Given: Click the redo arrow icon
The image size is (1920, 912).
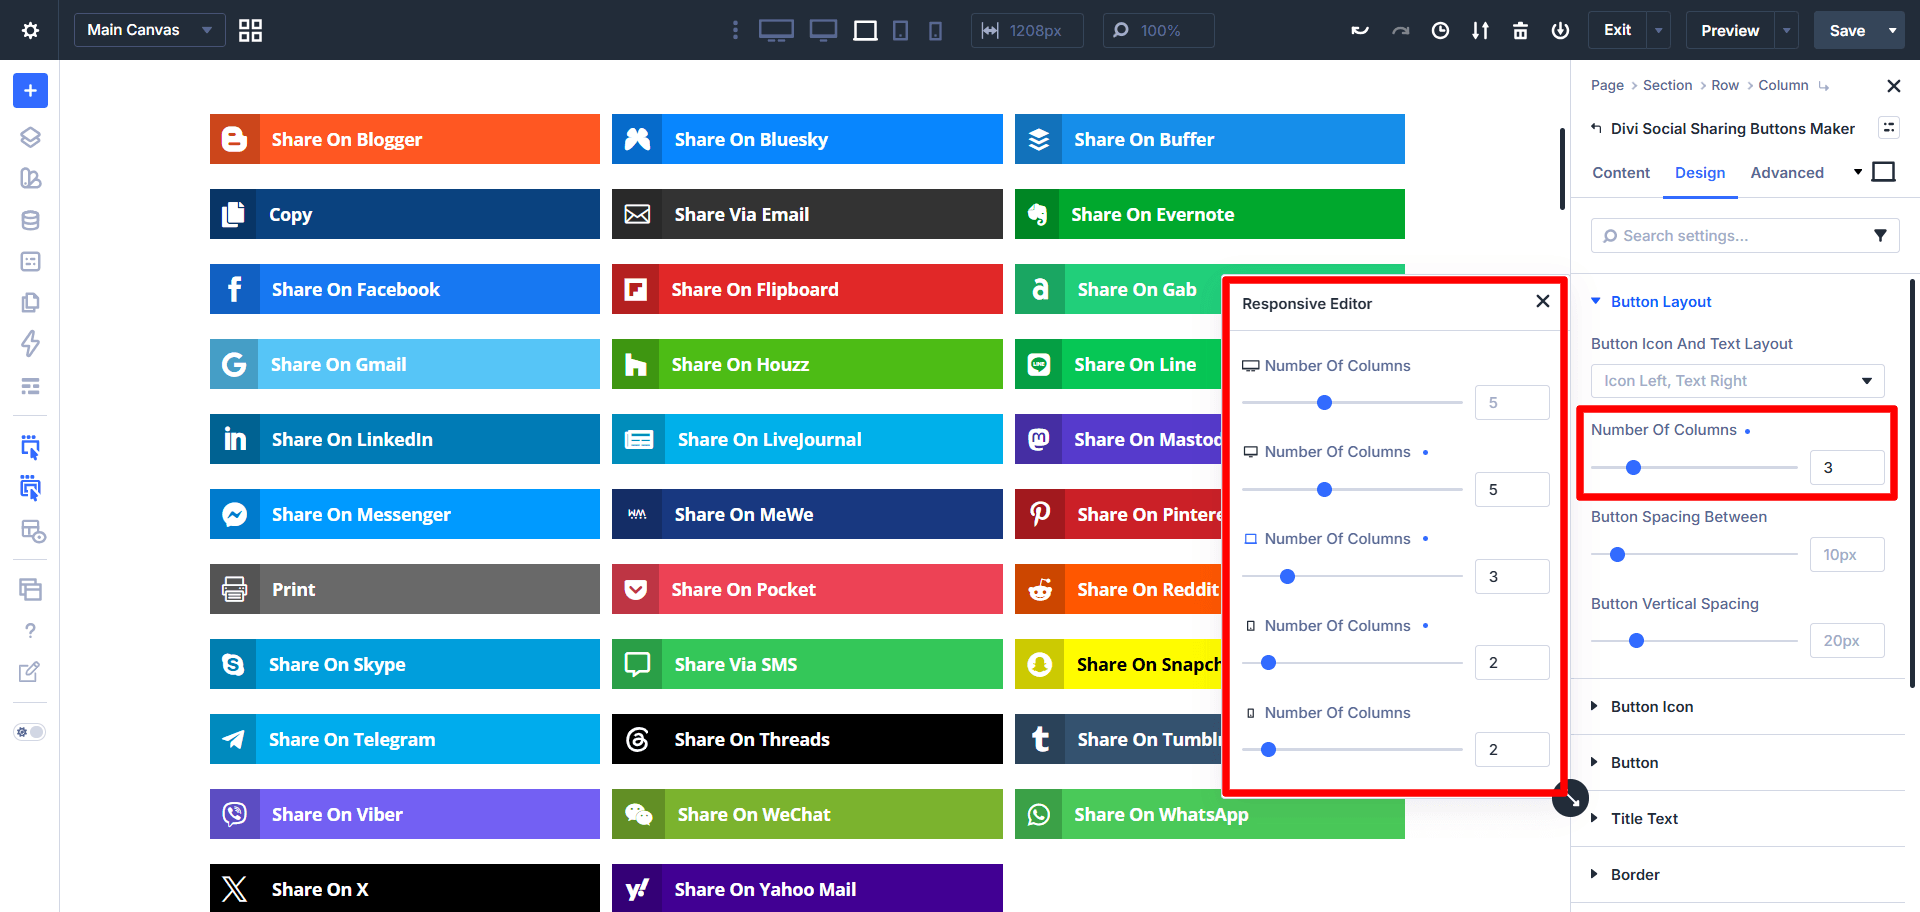Looking at the screenshot, I should [x=1400, y=30].
